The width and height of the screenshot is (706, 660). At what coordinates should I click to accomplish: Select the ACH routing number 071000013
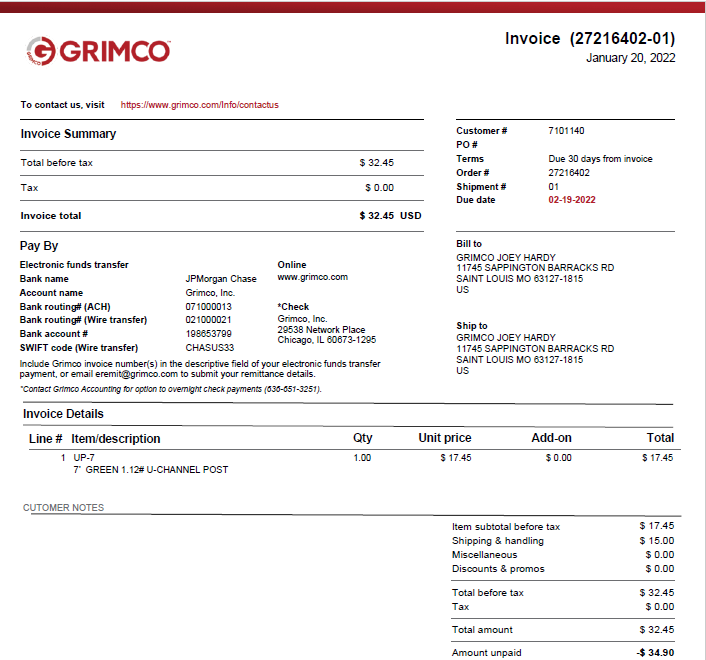(208, 306)
